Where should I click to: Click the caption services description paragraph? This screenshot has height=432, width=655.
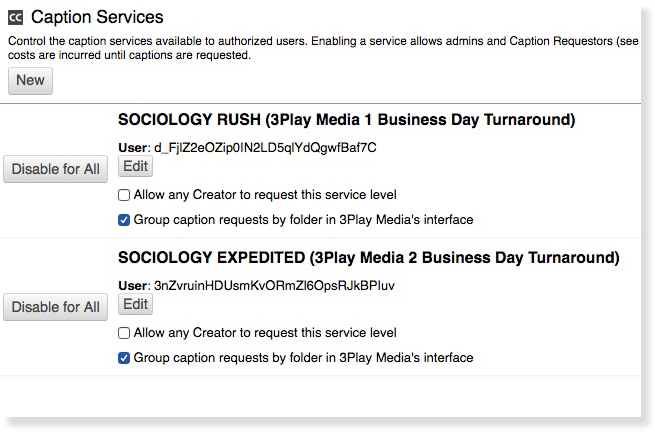point(323,48)
